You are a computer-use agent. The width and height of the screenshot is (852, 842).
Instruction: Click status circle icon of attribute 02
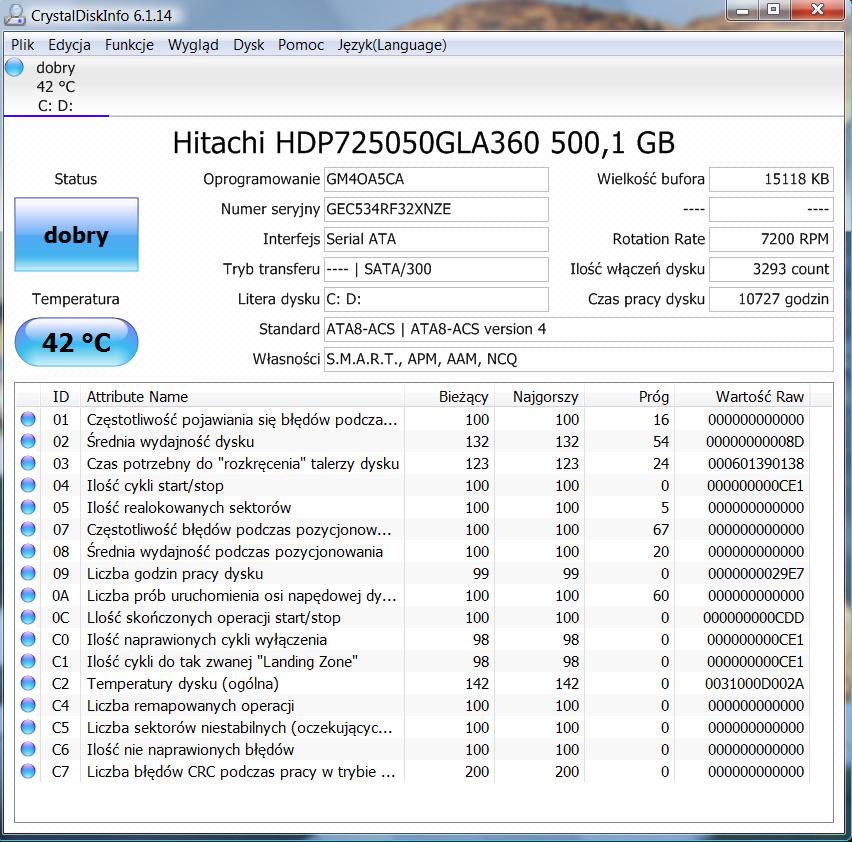click(x=28, y=441)
